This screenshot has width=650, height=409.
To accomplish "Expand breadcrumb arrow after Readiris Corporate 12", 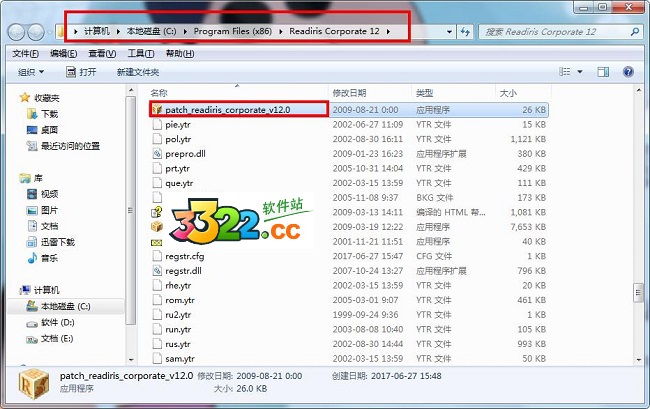I will click(x=388, y=31).
